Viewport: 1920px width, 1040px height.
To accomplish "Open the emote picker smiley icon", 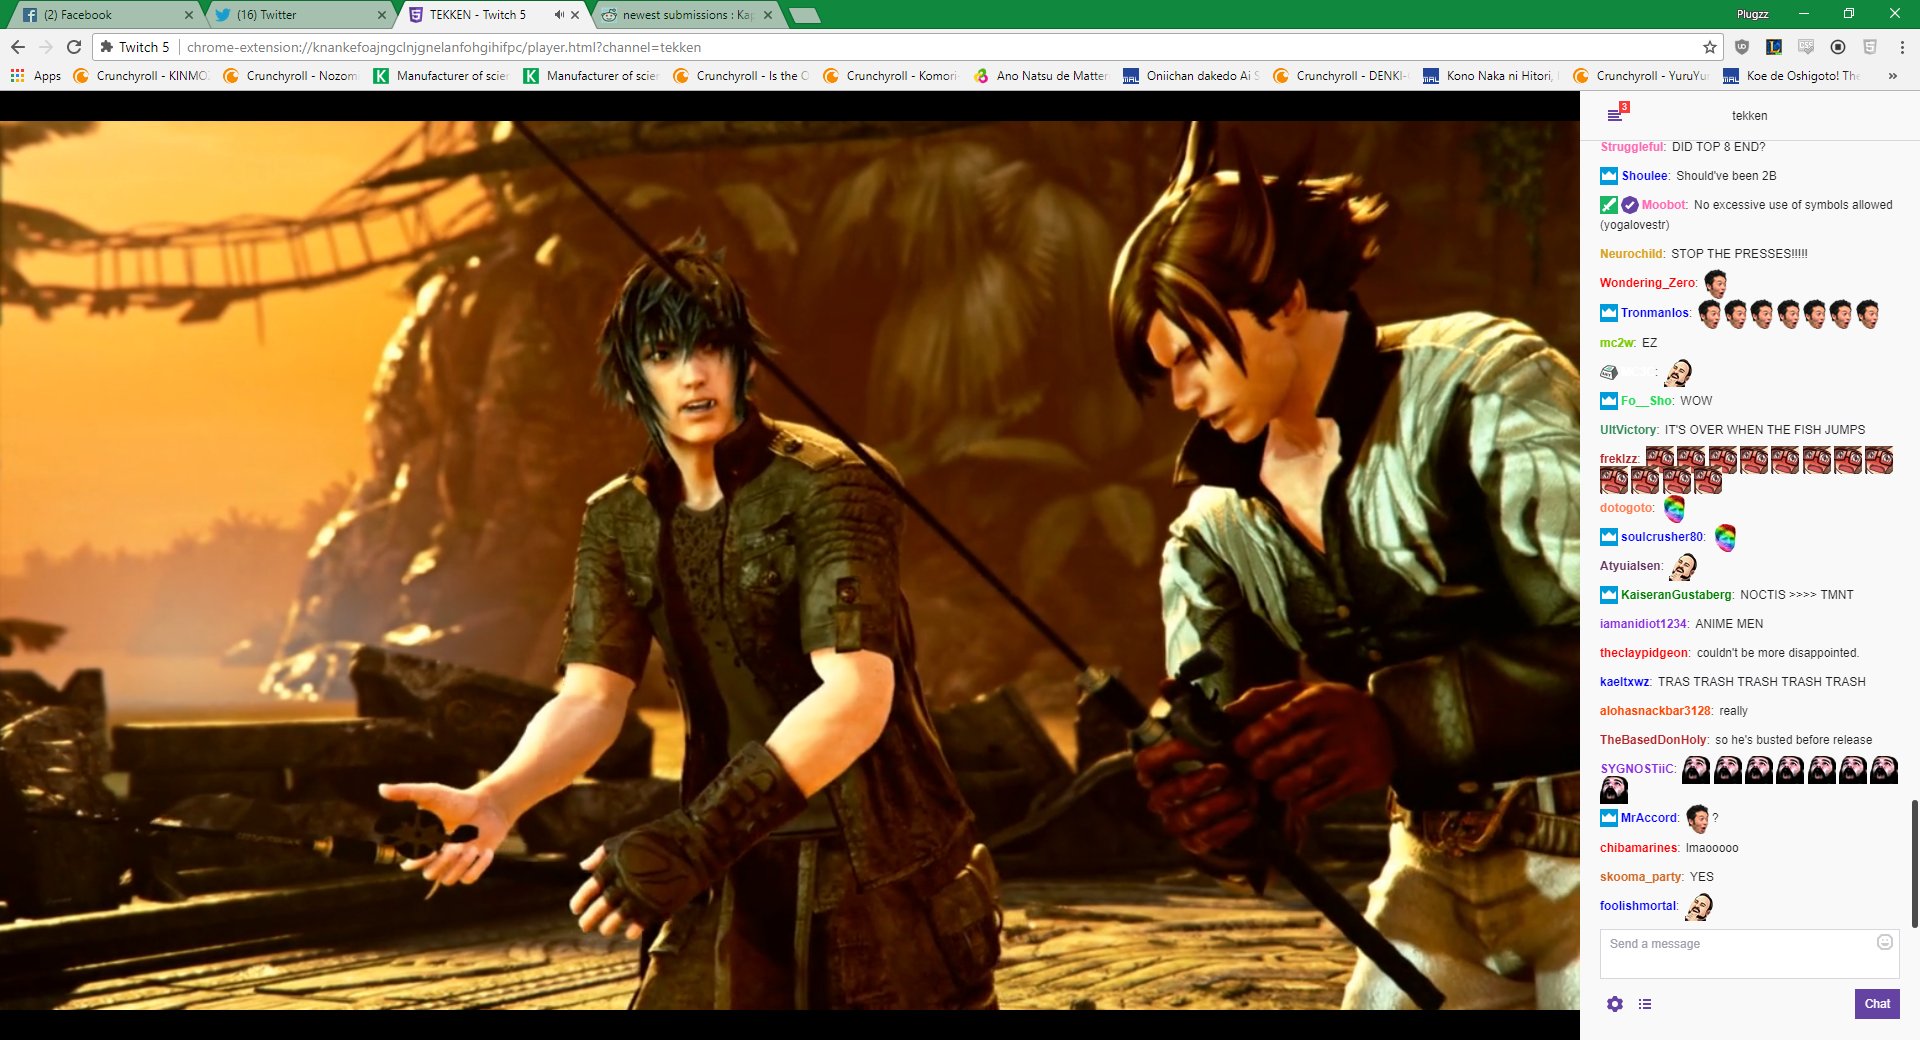I will (1885, 942).
